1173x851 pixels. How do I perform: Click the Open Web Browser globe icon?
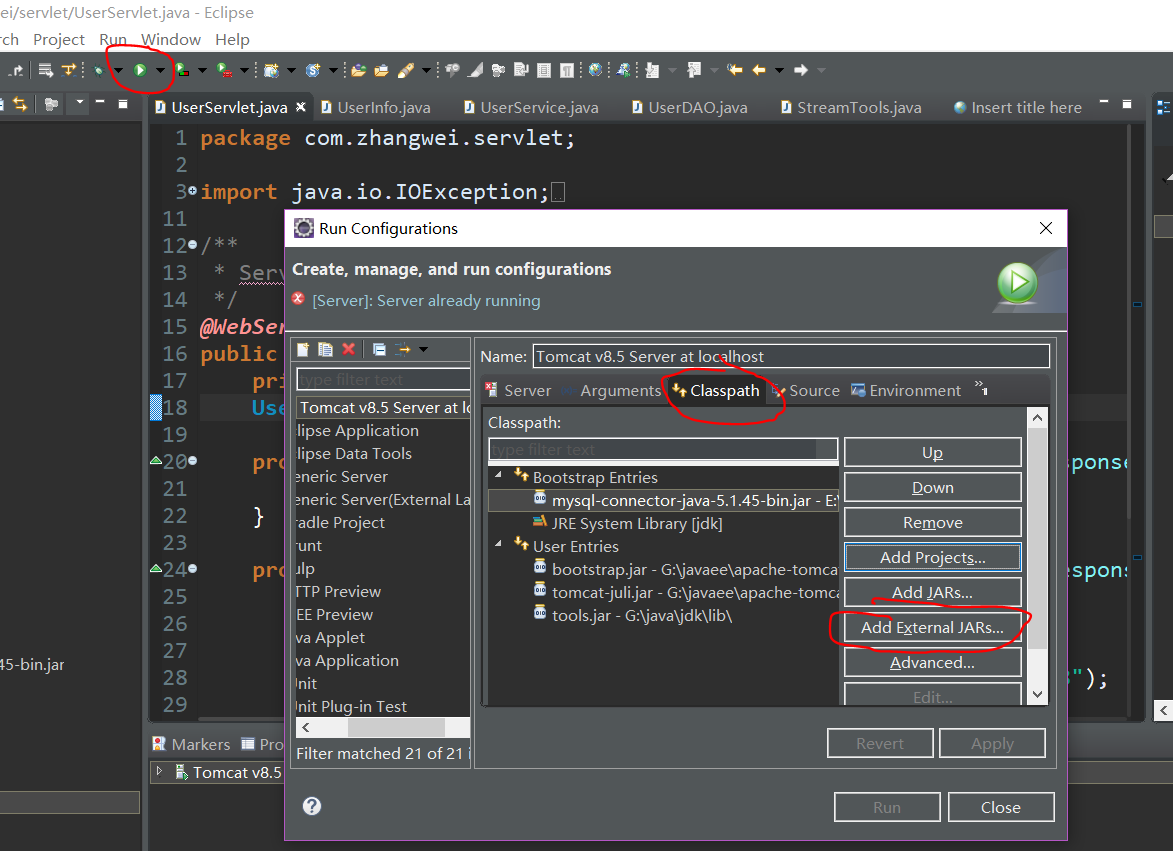point(595,70)
